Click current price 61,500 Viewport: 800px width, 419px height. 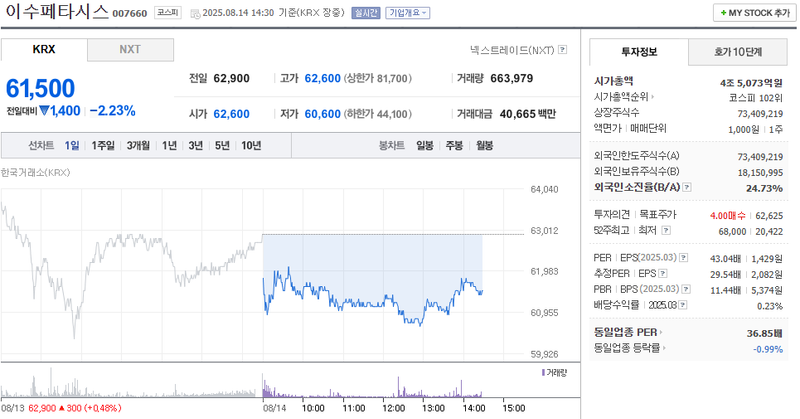40,88
